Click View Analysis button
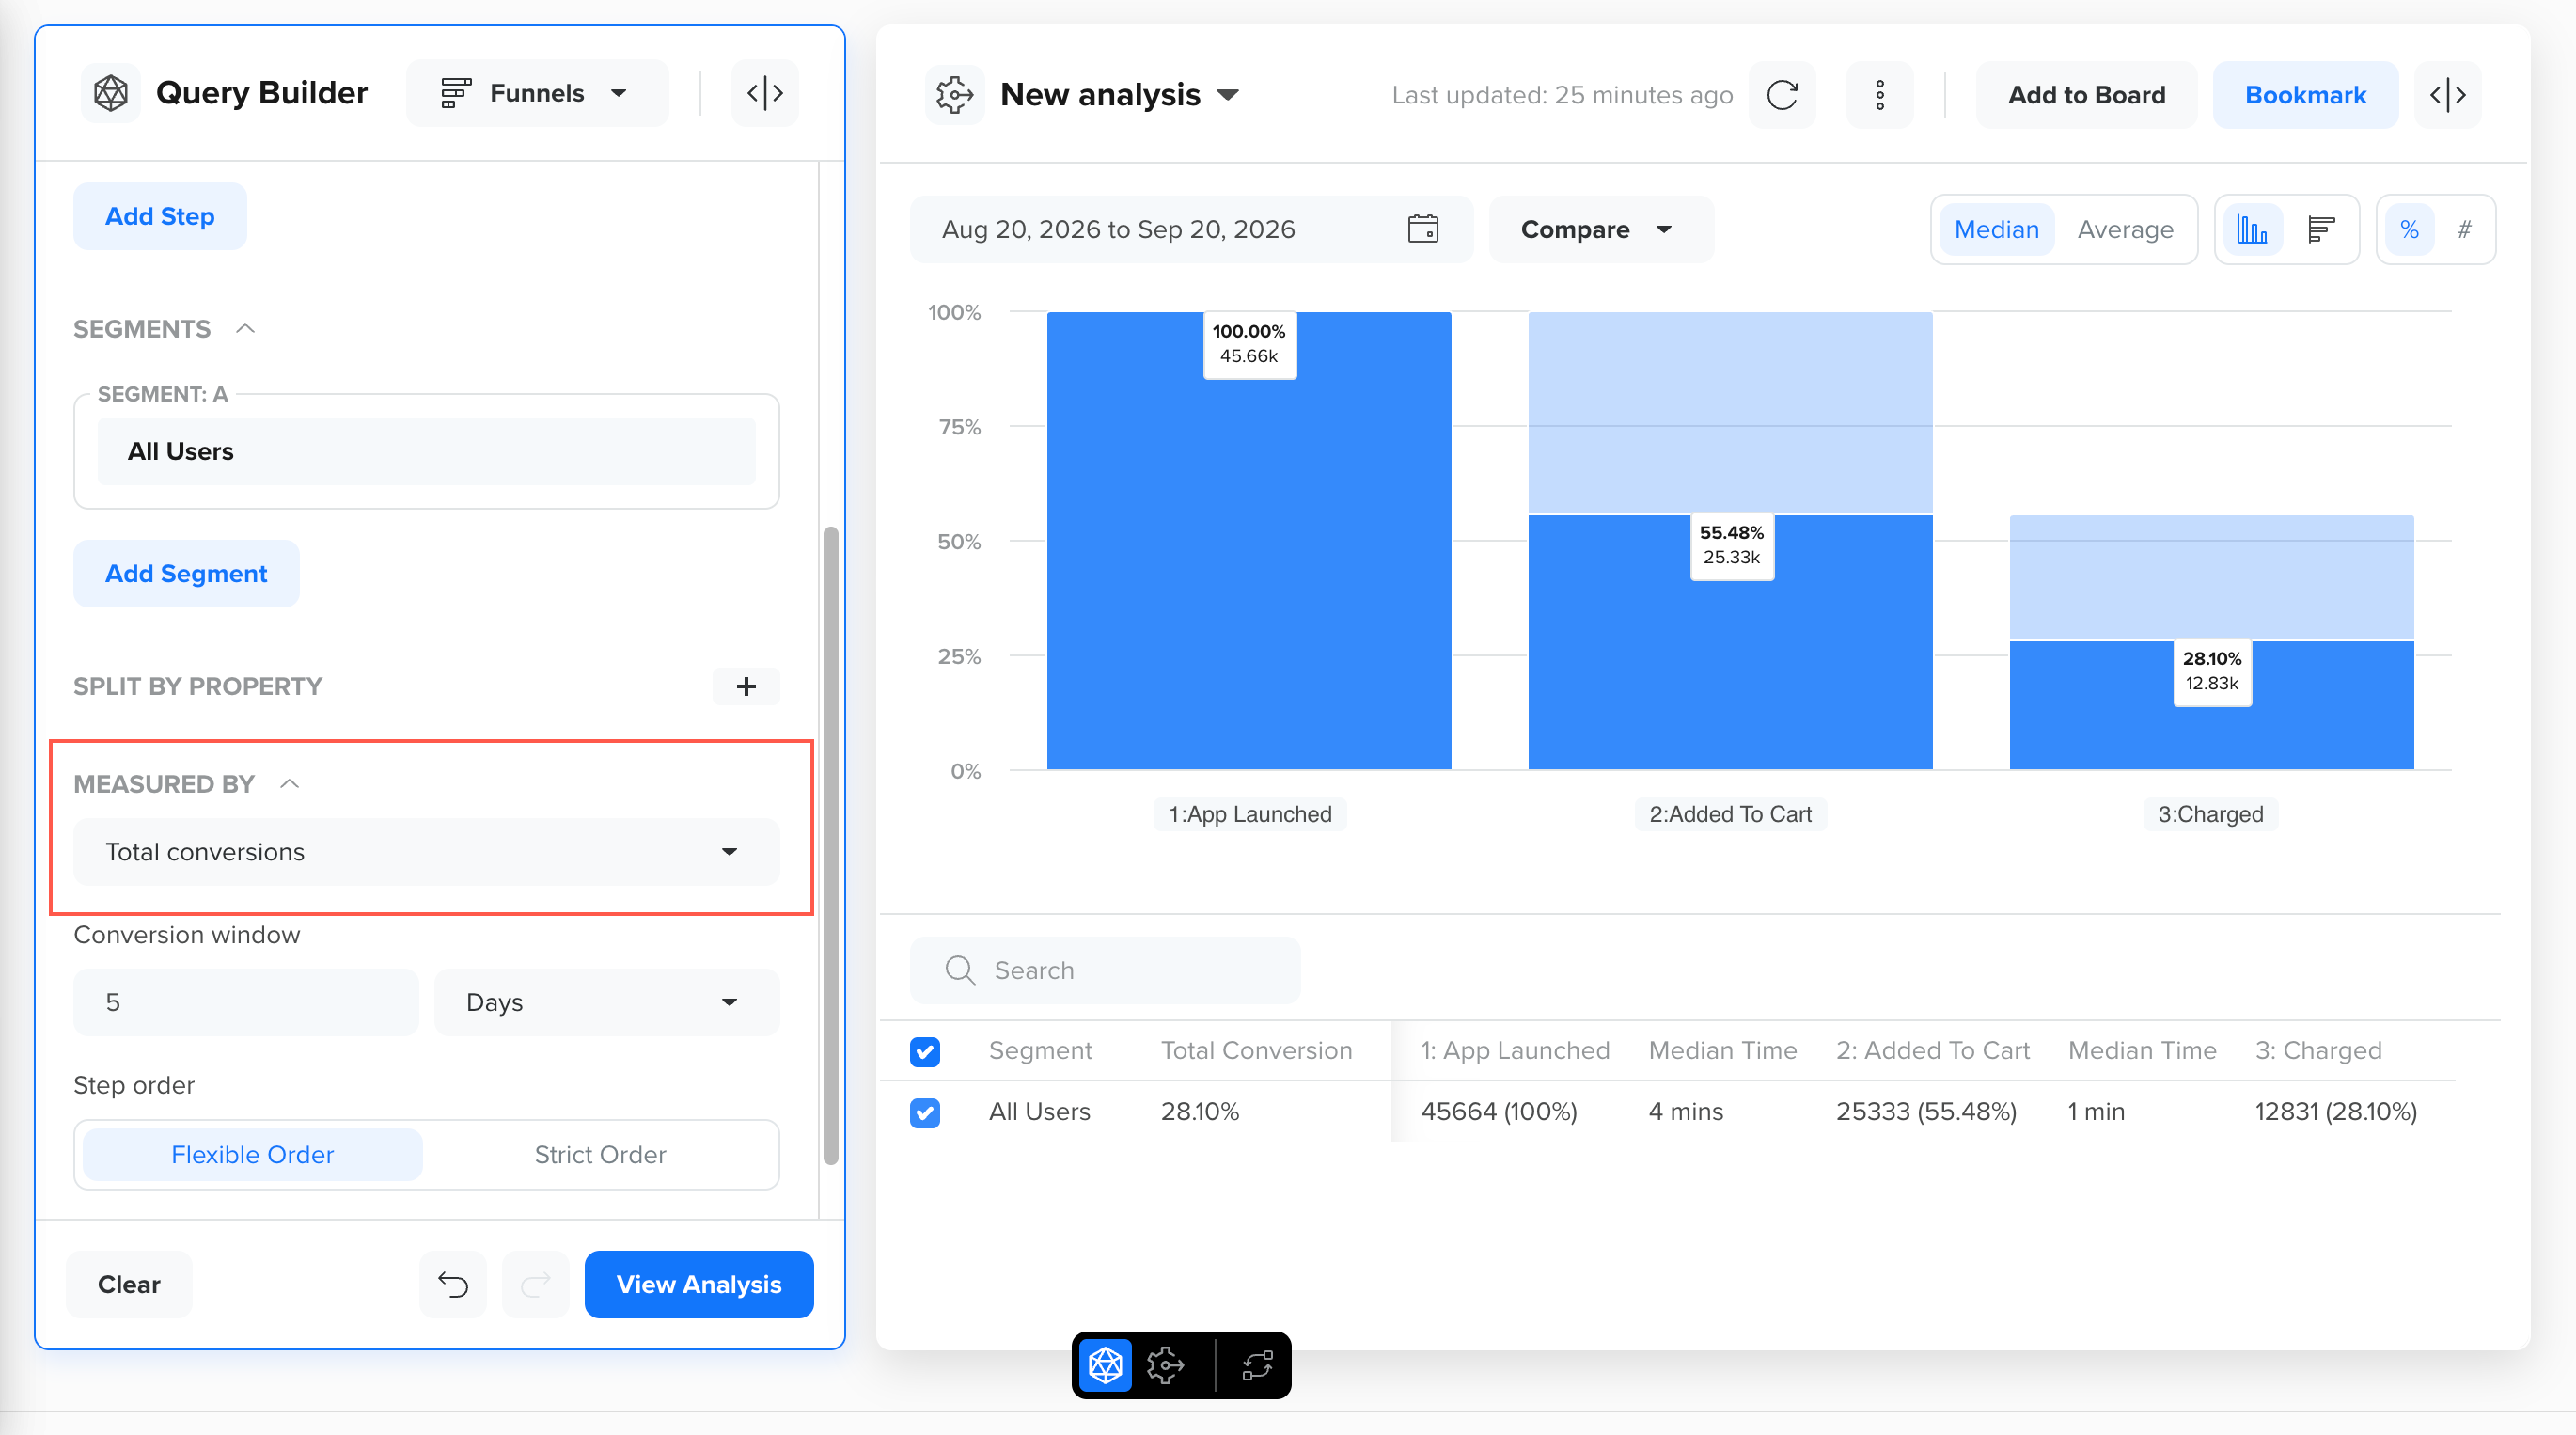The height and width of the screenshot is (1435, 2576). [699, 1284]
